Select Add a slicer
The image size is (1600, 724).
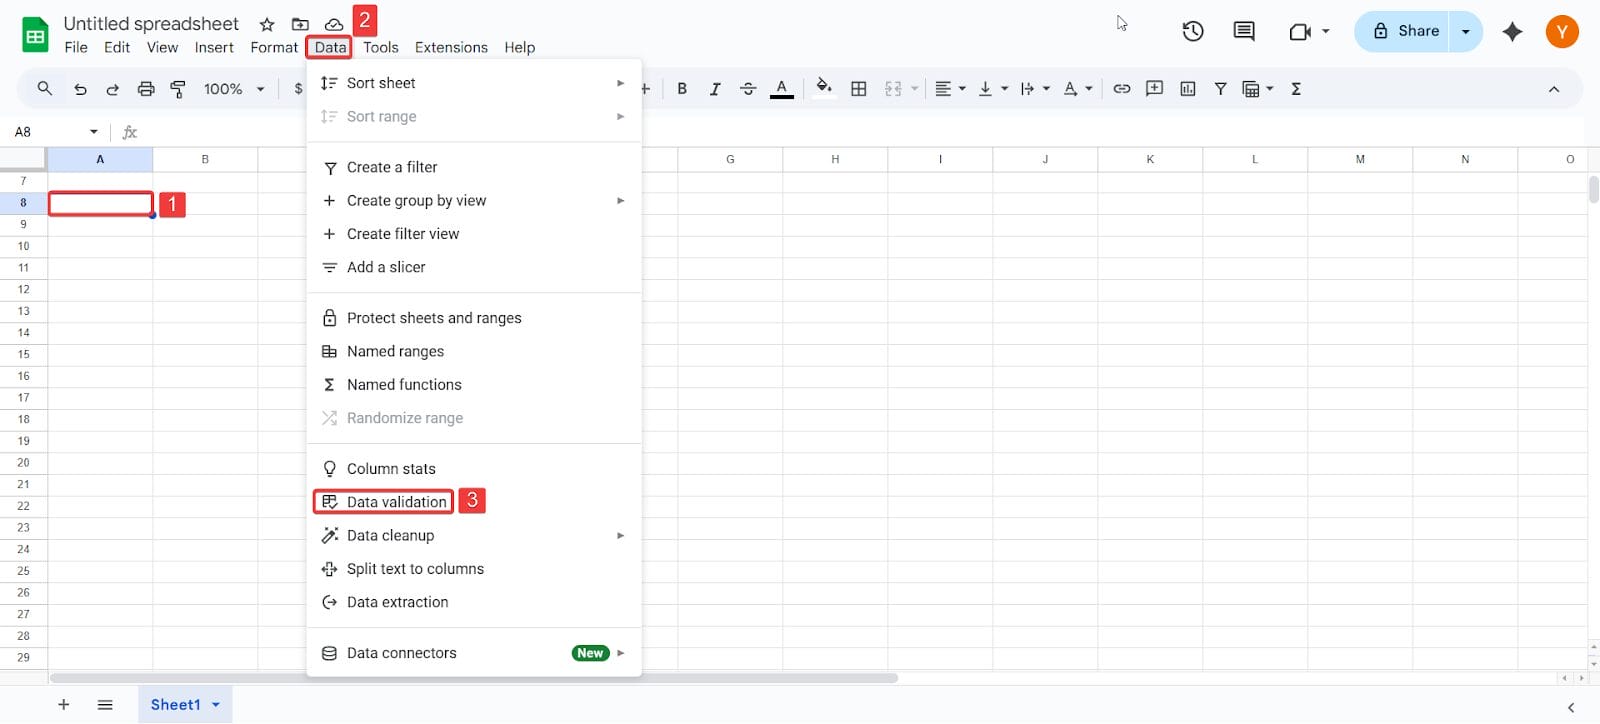coord(474,267)
